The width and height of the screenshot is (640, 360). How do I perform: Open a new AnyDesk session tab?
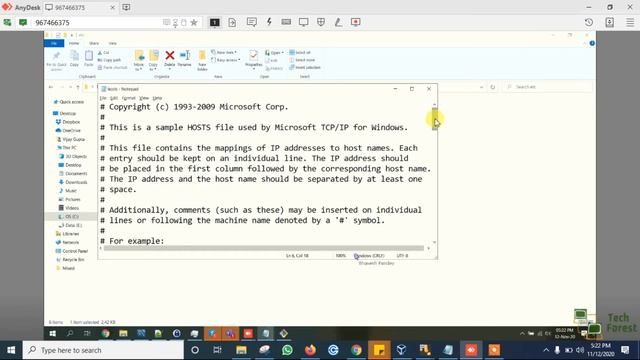126,7
